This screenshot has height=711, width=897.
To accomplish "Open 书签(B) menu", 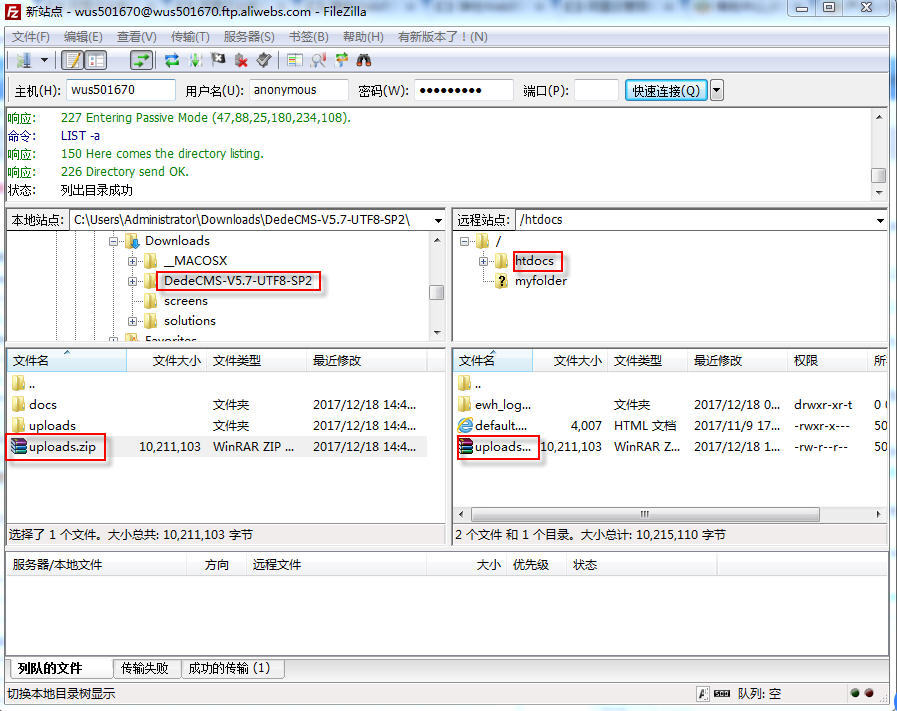I will click(308, 37).
